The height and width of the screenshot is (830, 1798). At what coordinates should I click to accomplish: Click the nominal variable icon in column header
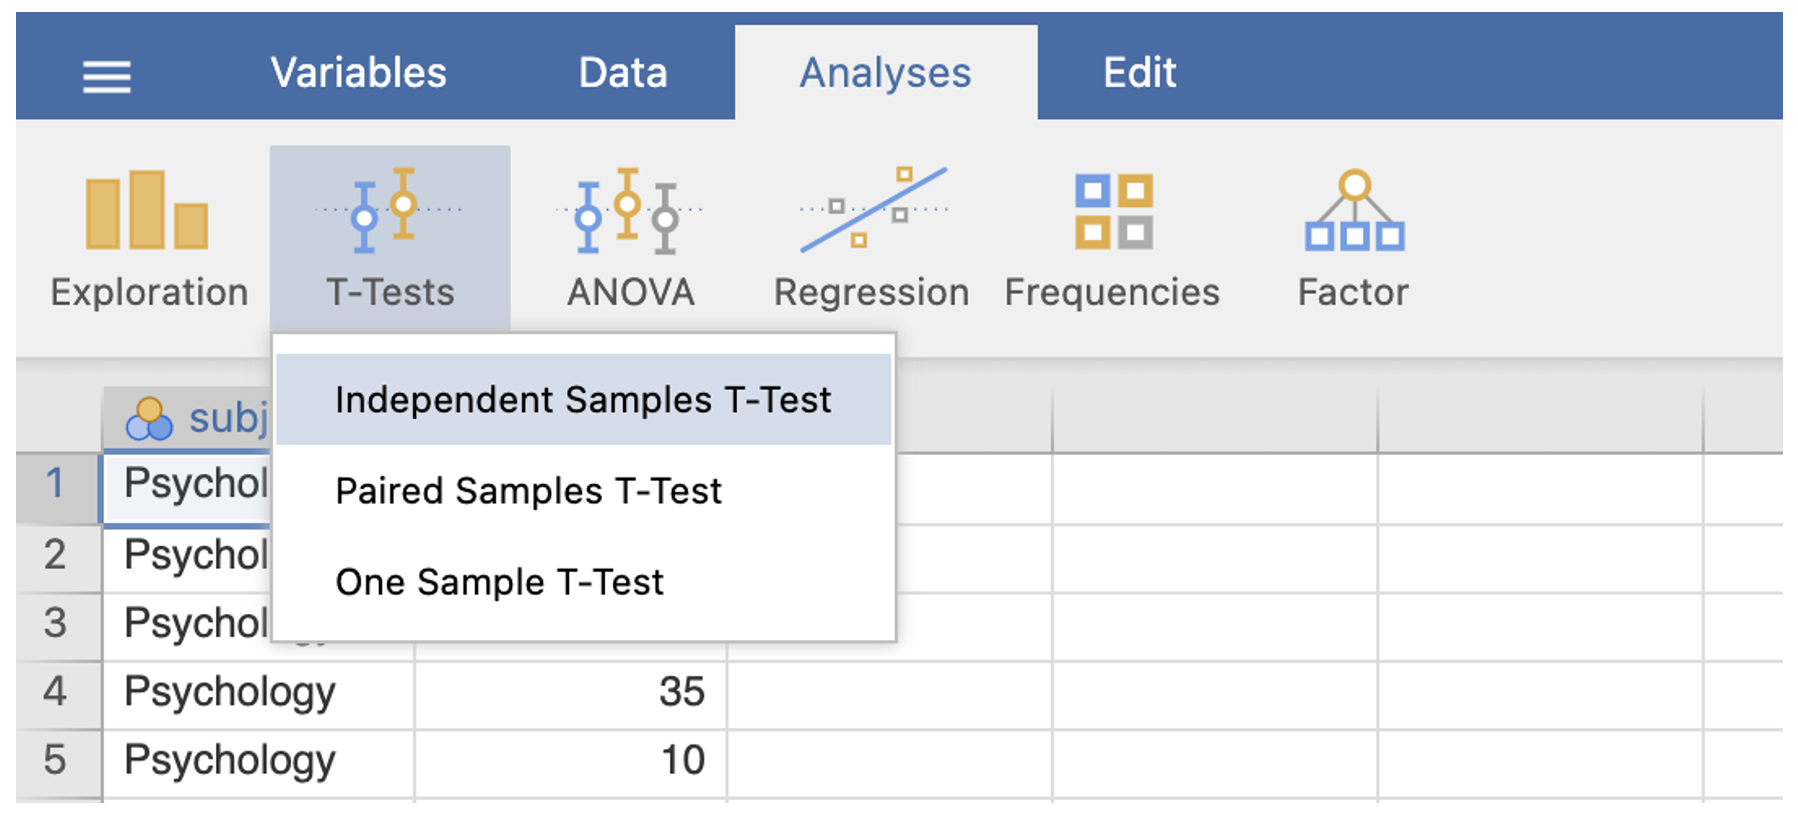pyautogui.click(x=148, y=419)
